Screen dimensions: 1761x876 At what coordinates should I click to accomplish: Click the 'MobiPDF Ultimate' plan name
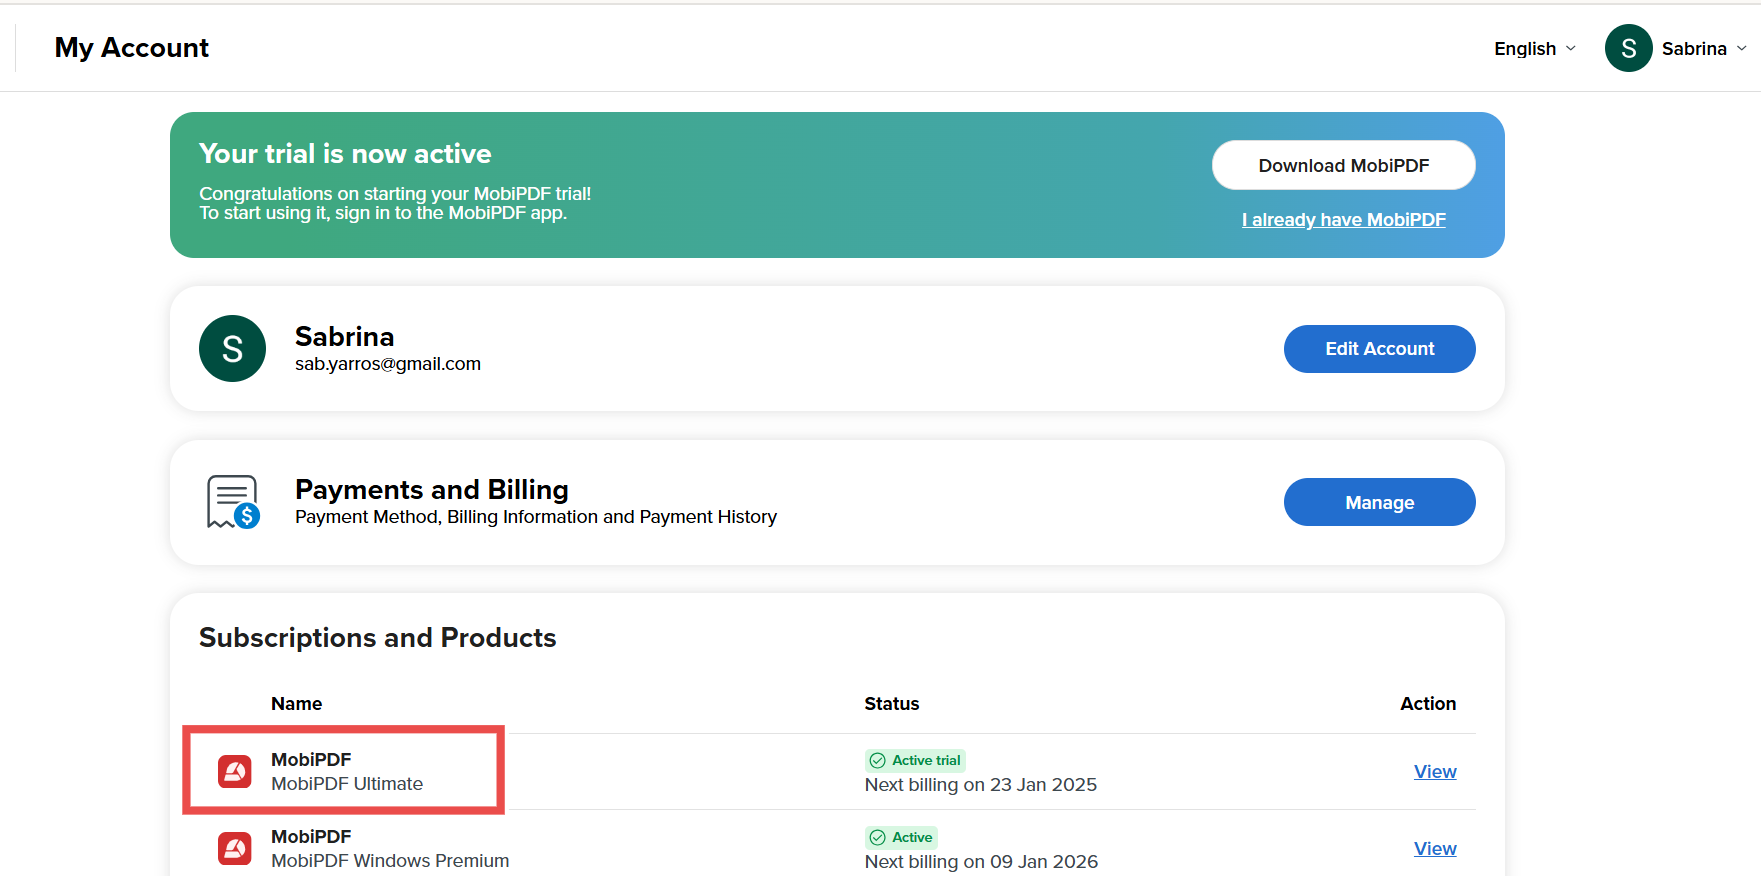pos(347,784)
